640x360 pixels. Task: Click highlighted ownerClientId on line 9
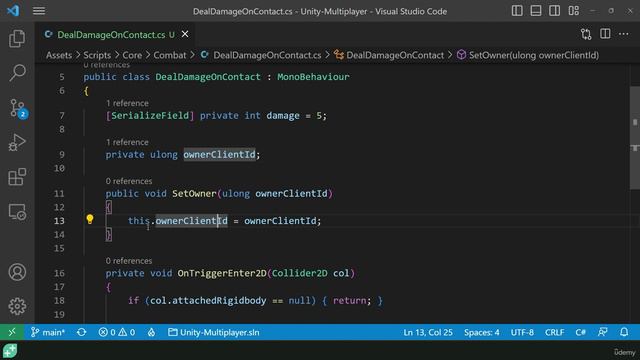219,154
